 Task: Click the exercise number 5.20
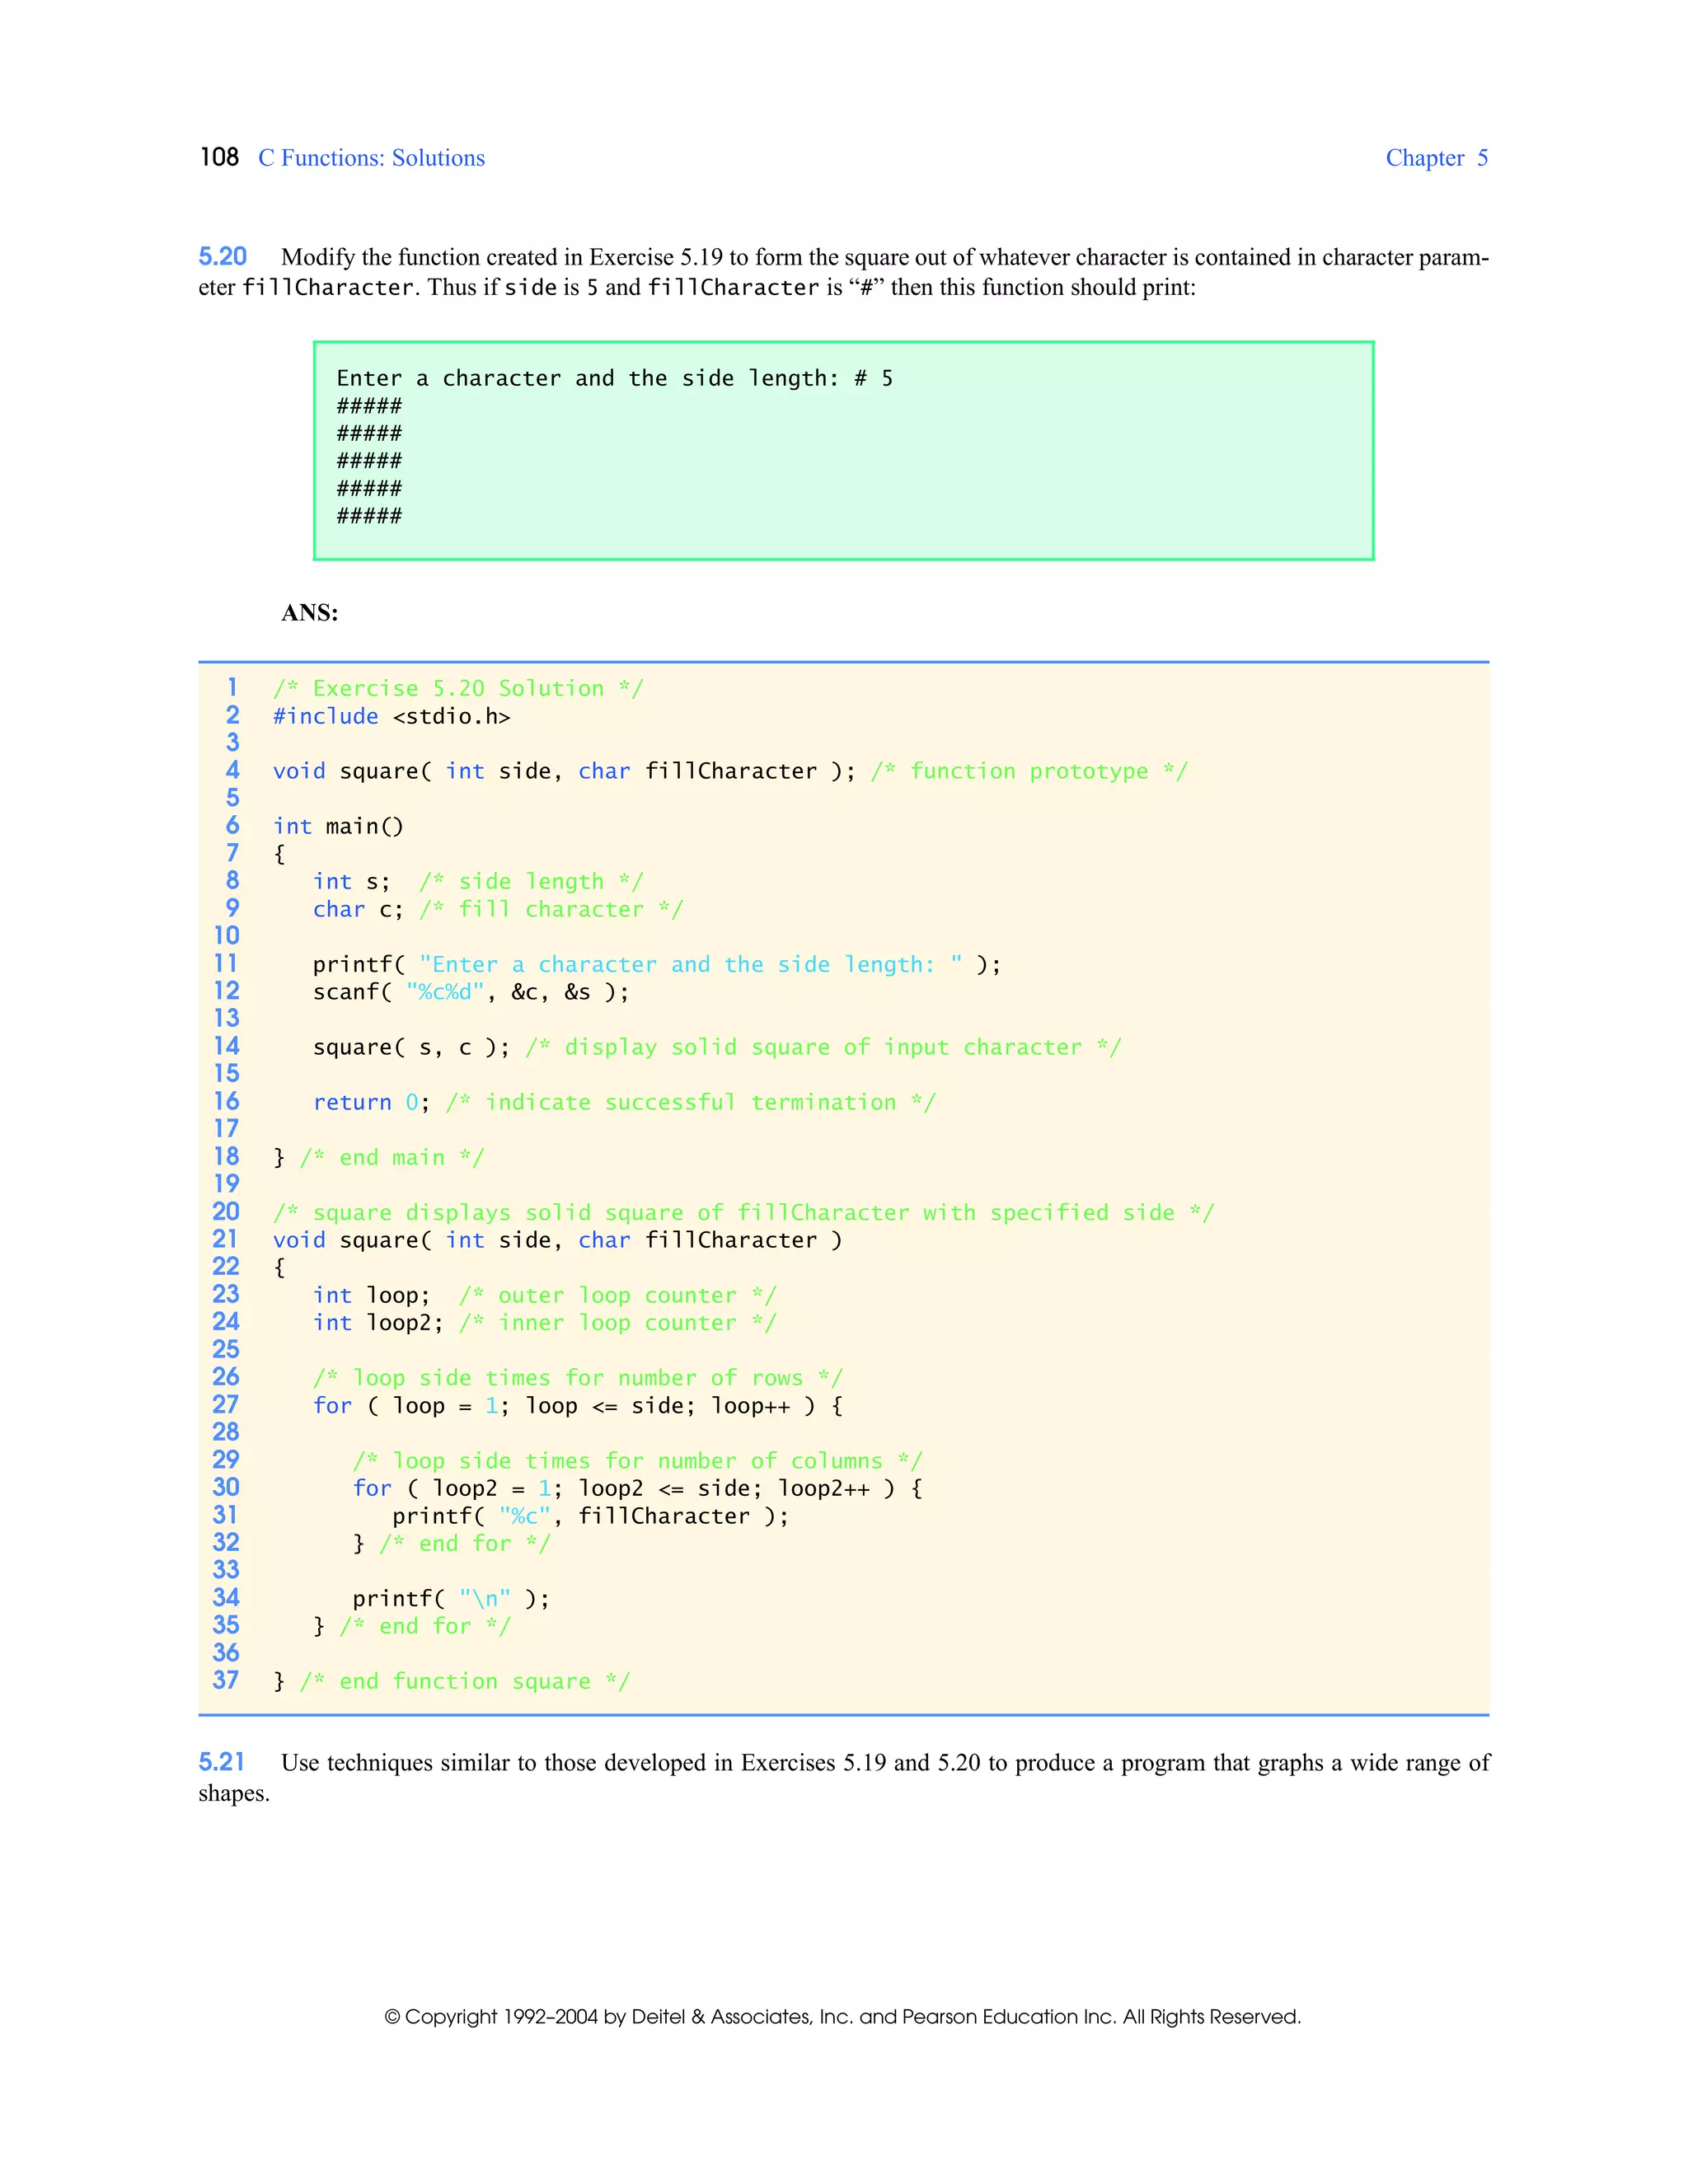pyautogui.click(x=222, y=257)
